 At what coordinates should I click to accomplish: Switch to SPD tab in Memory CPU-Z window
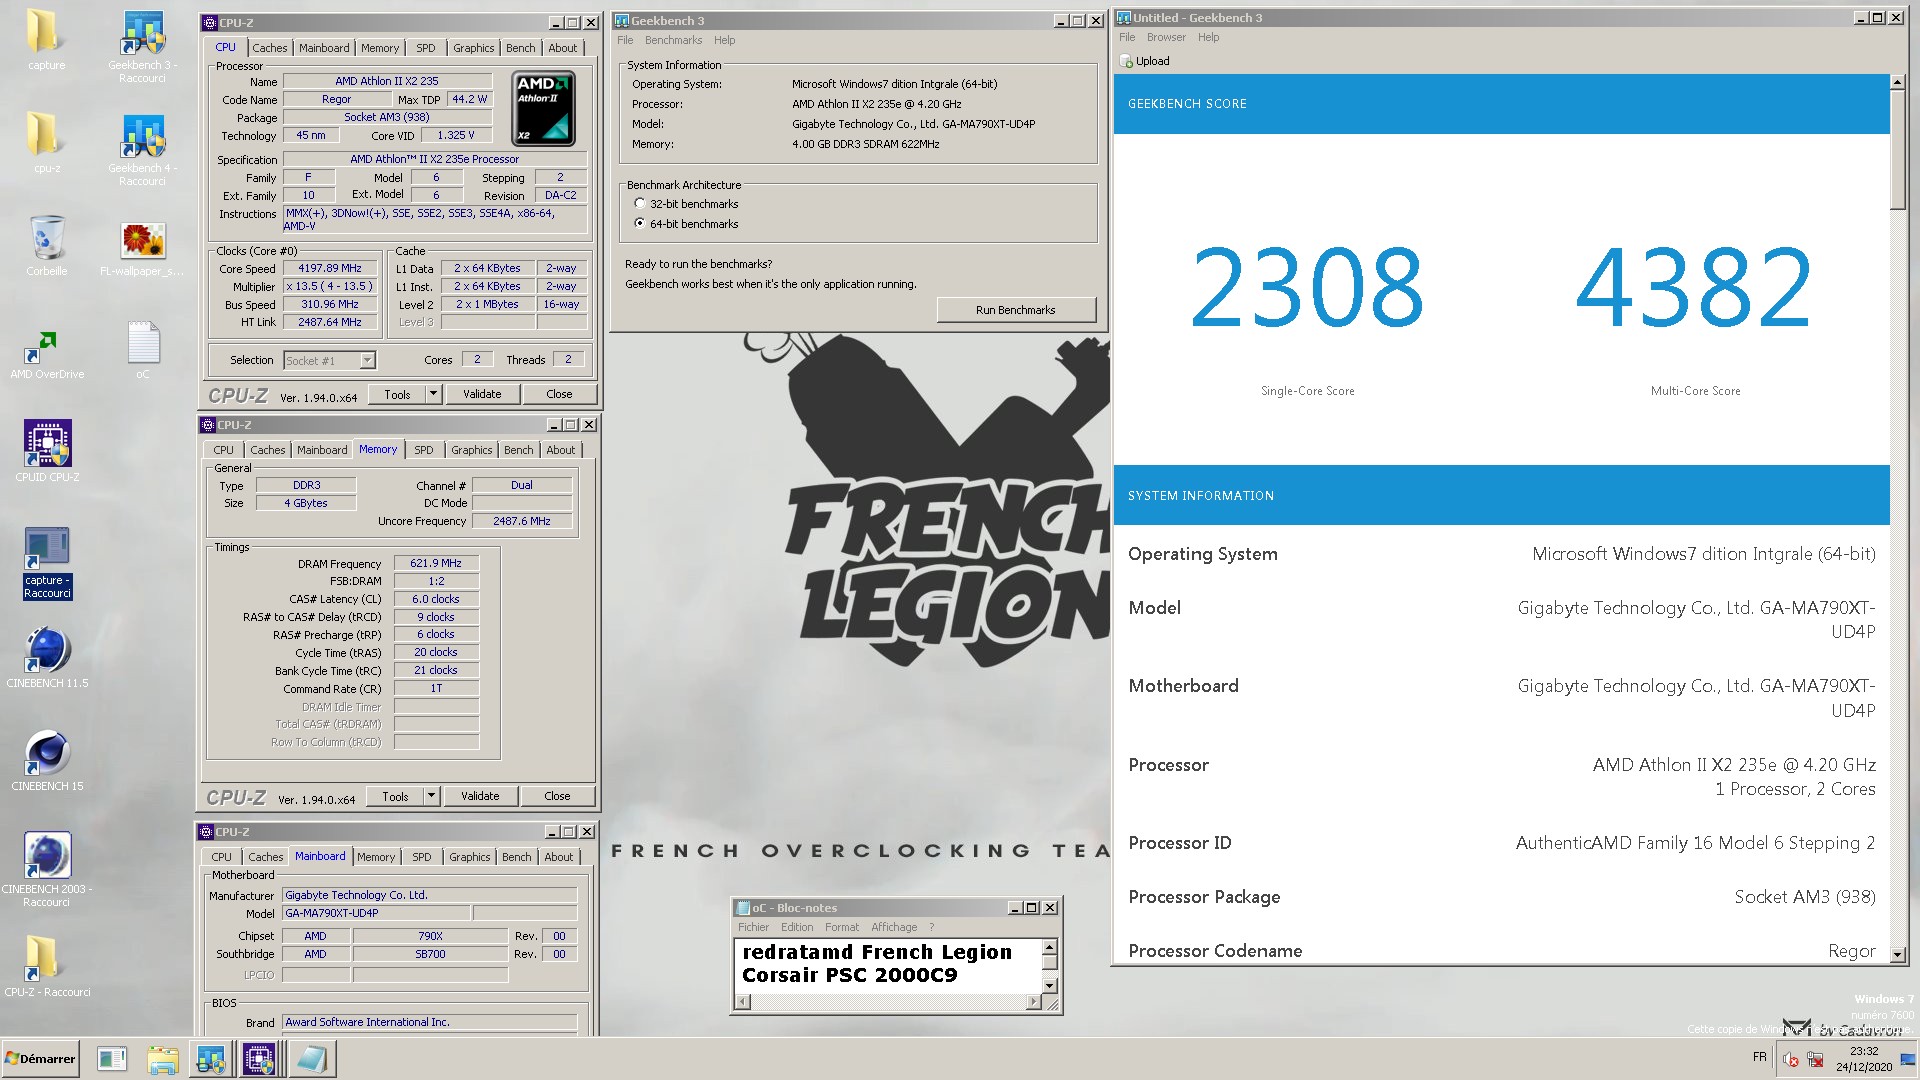click(424, 450)
